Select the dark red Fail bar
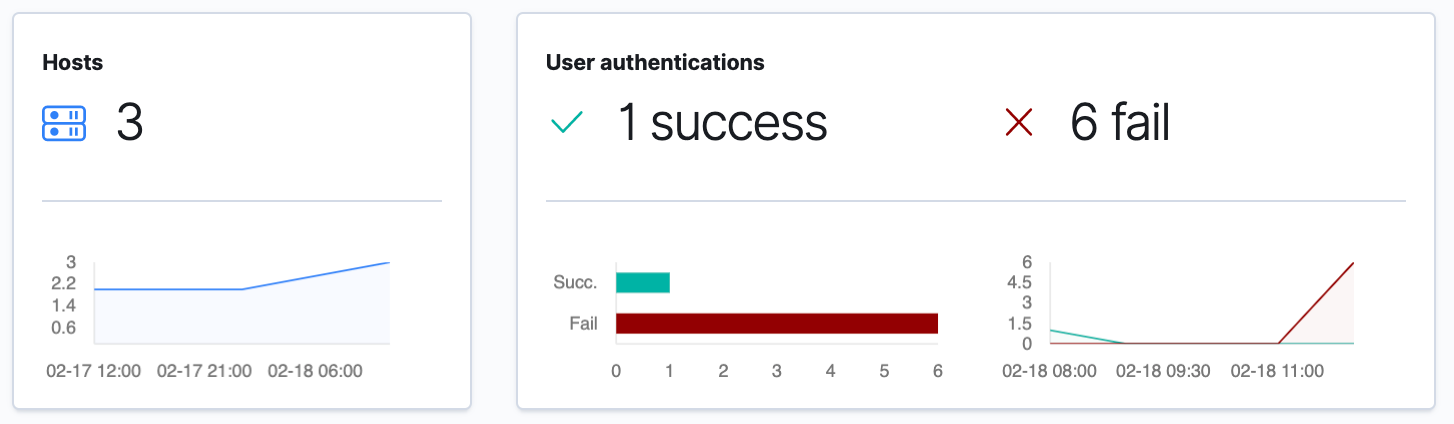The image size is (1454, 424). click(x=777, y=323)
